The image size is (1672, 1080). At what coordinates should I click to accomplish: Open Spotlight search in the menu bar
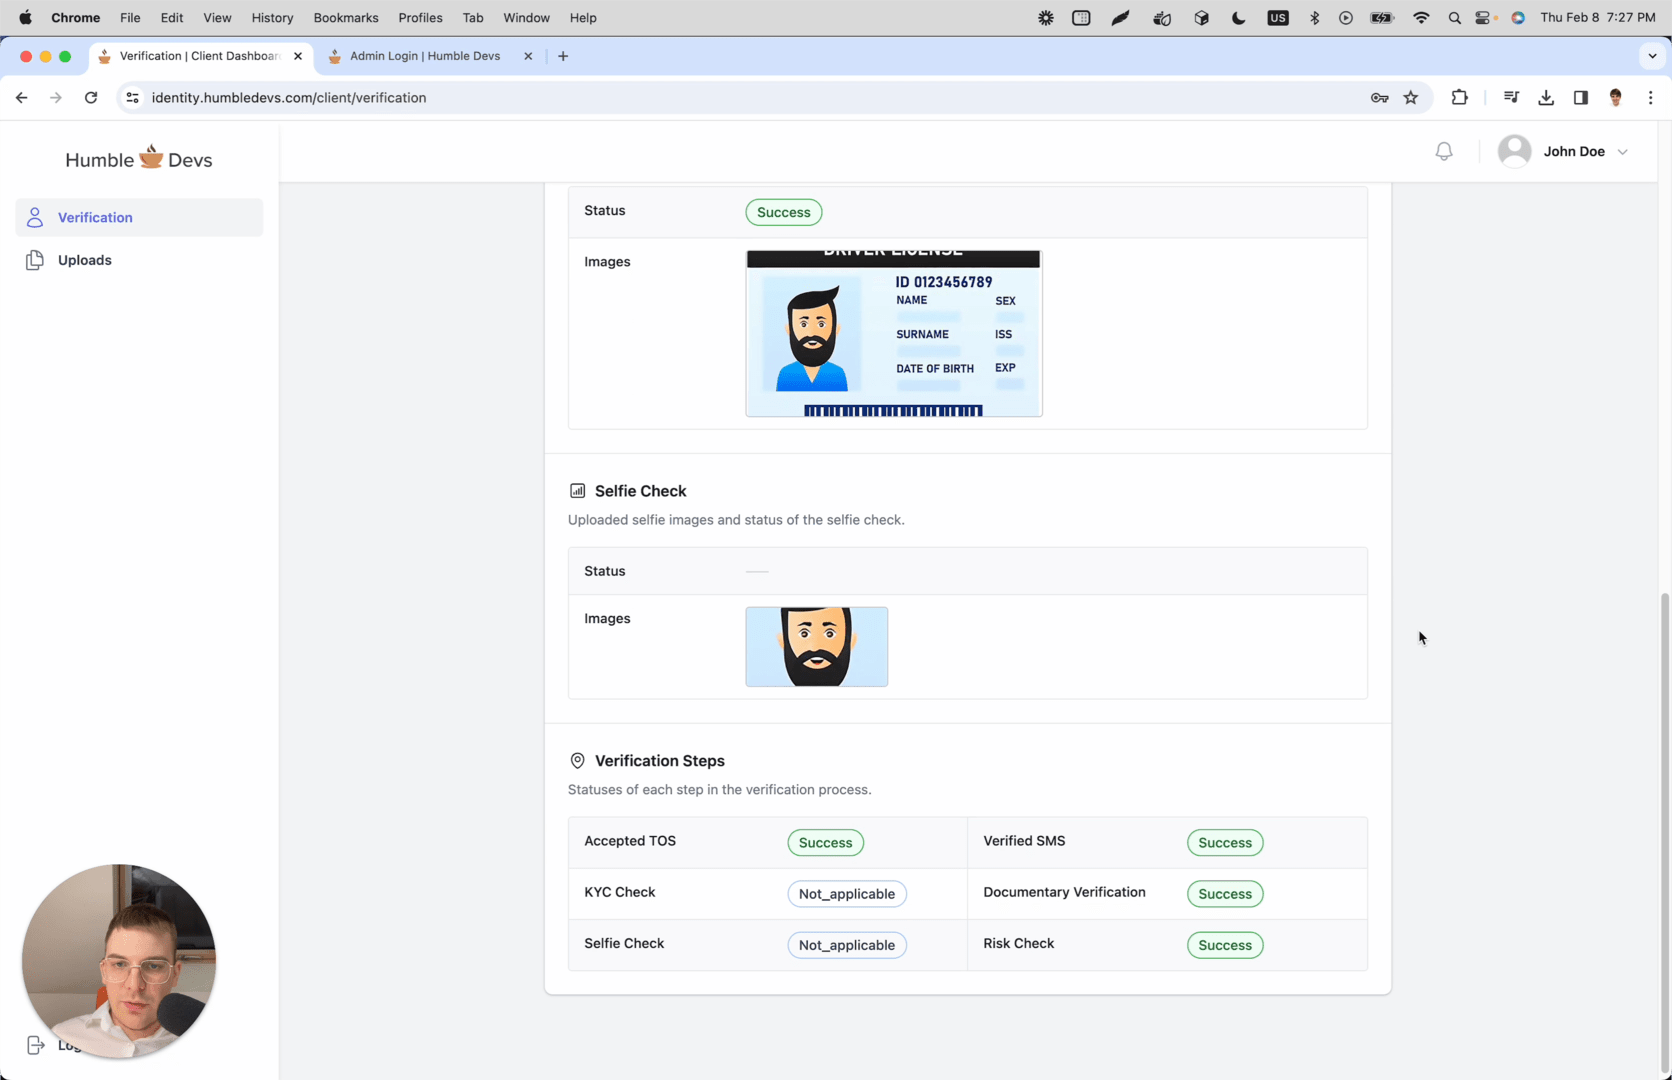tap(1454, 17)
